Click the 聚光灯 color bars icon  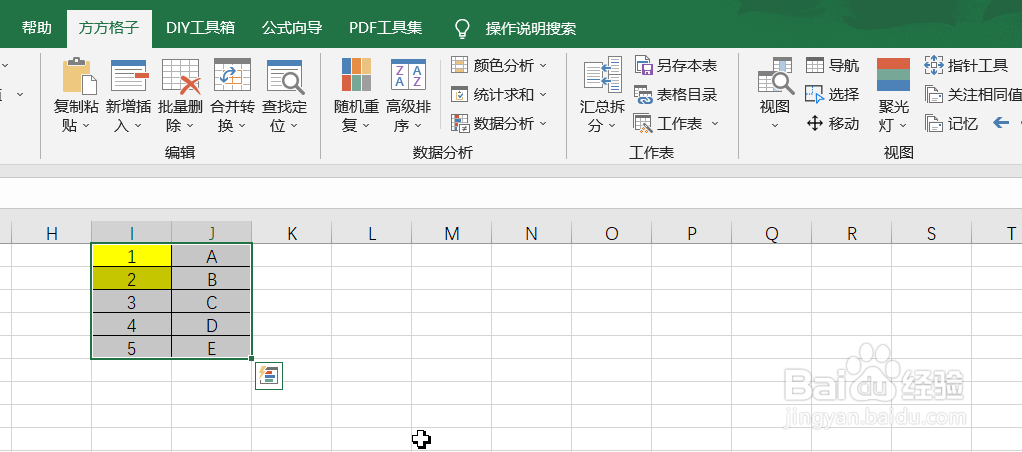click(x=893, y=74)
